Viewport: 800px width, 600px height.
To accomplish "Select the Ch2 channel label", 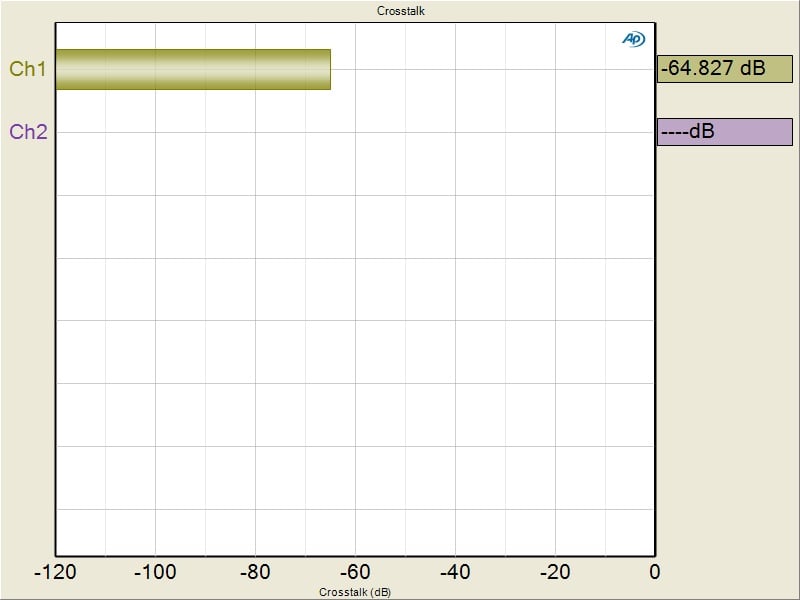I will coord(28,131).
